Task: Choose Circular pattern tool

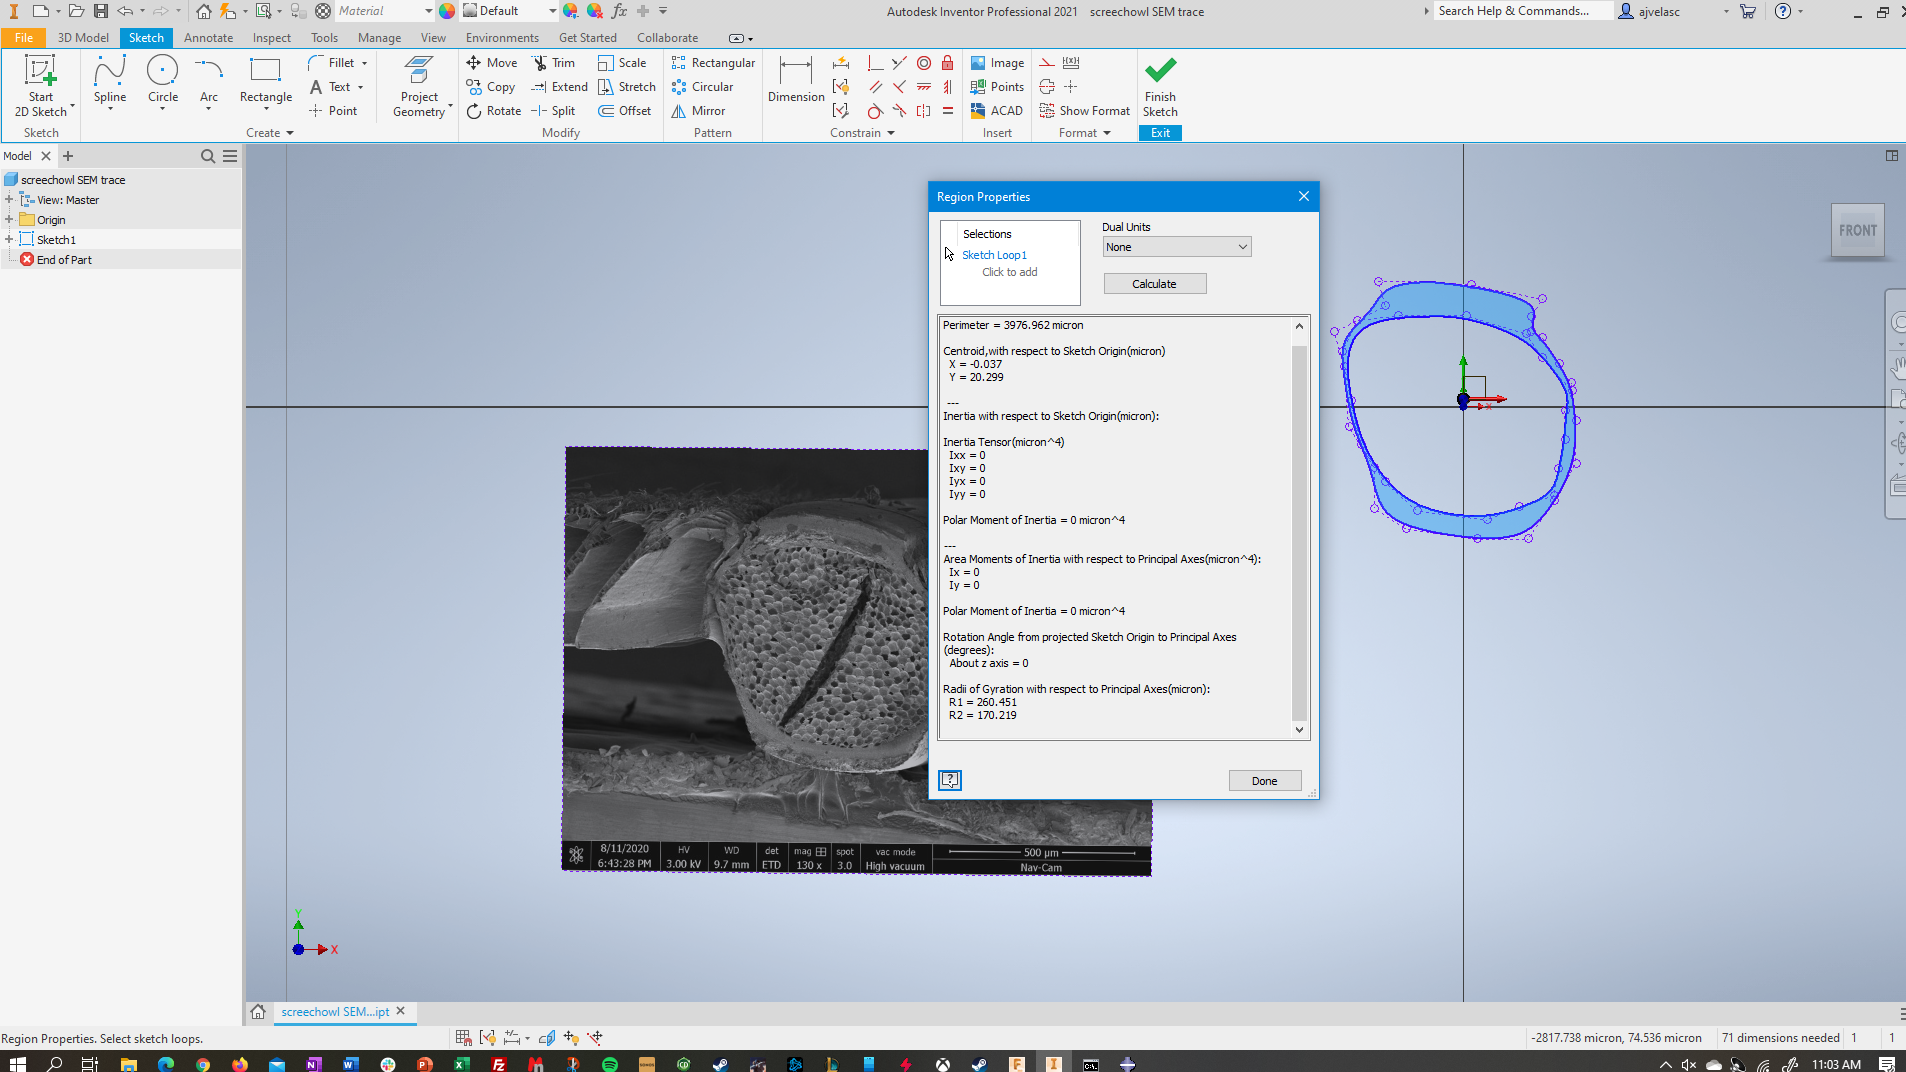Action: [703, 87]
